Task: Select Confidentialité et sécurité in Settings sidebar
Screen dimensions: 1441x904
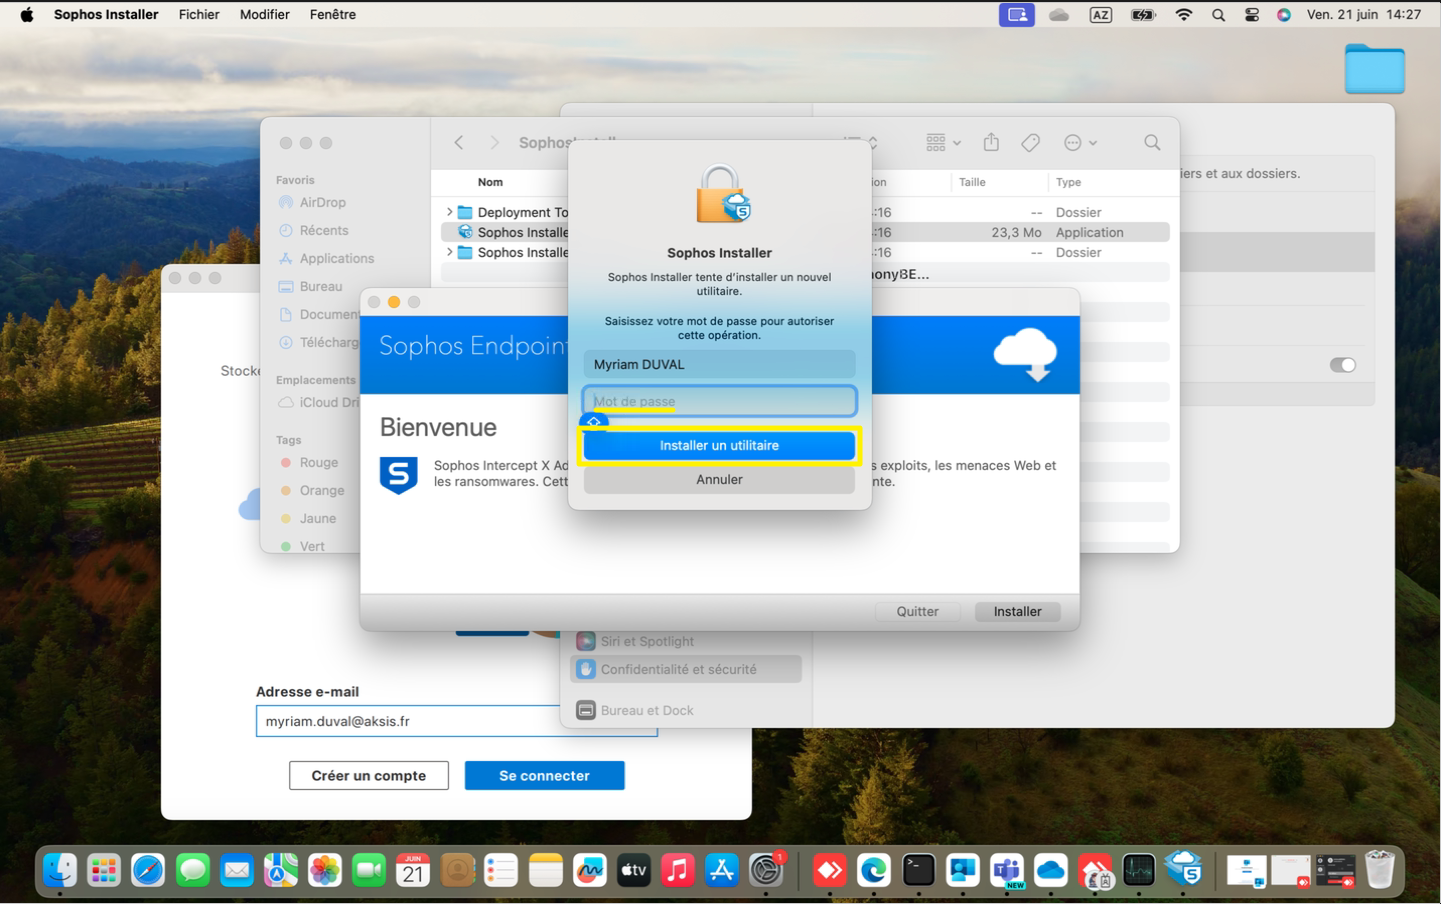Action: click(686, 669)
